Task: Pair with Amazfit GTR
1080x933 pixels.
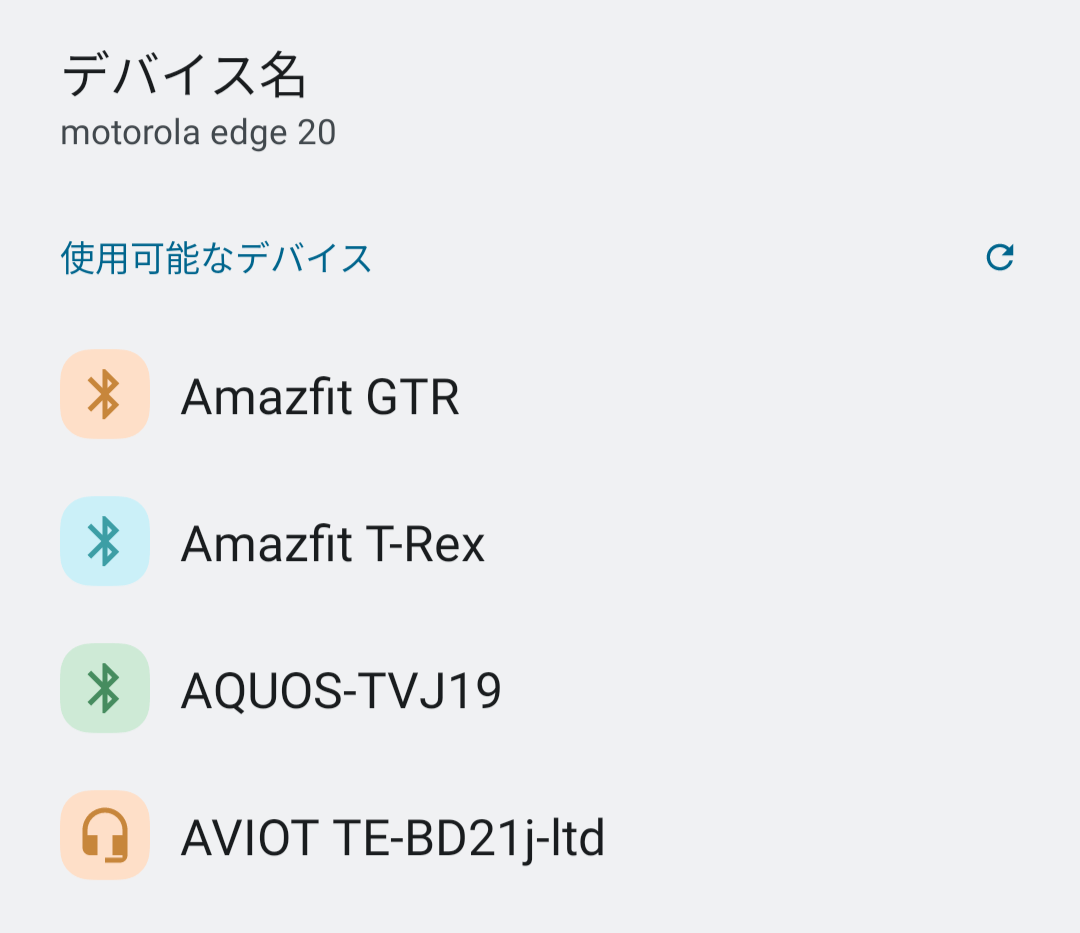Action: click(x=320, y=396)
